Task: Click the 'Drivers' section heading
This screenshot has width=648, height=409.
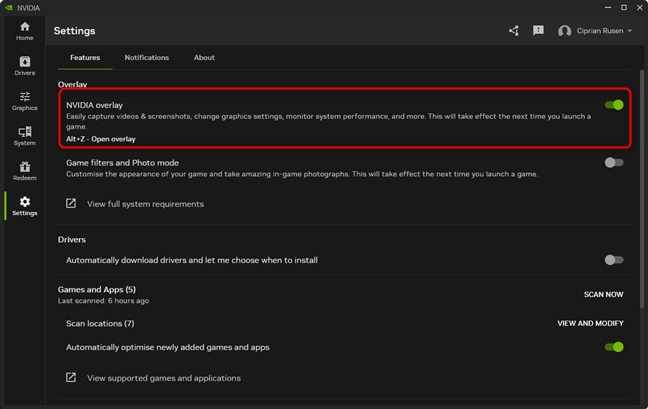Action: pyautogui.click(x=72, y=240)
